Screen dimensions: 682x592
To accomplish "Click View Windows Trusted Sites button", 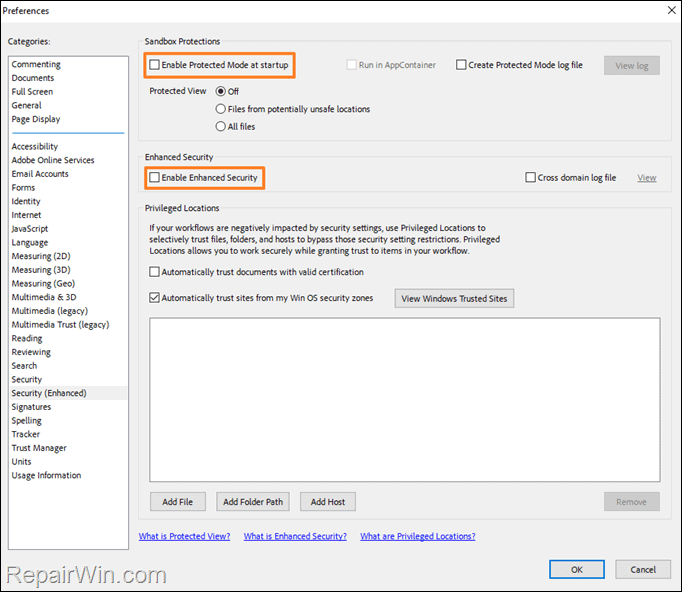I will pyautogui.click(x=454, y=298).
